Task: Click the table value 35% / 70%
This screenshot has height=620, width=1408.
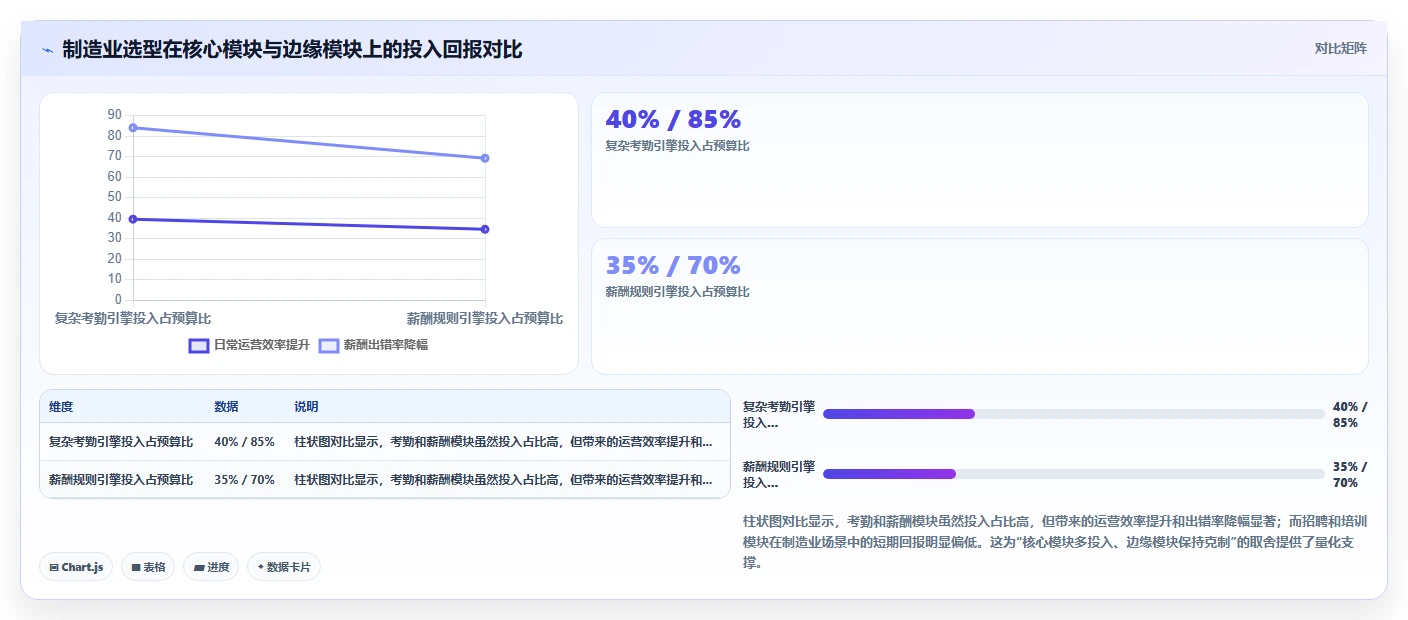Action: [x=244, y=479]
